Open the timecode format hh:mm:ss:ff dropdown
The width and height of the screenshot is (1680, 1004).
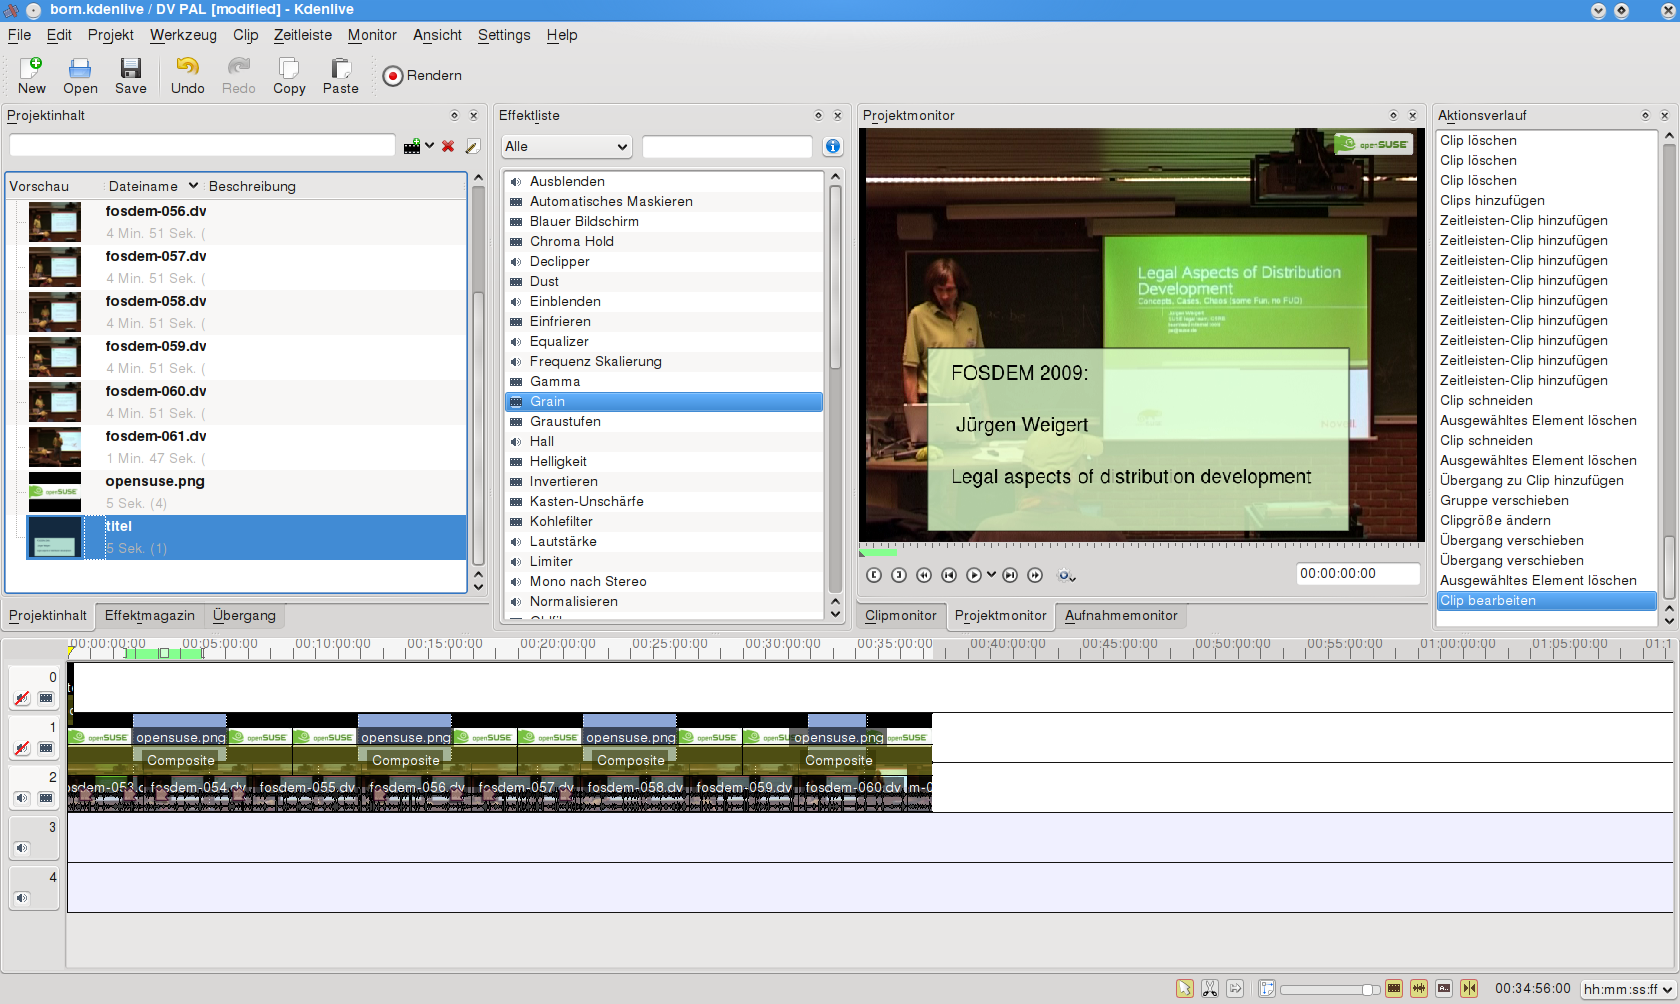[1623, 988]
